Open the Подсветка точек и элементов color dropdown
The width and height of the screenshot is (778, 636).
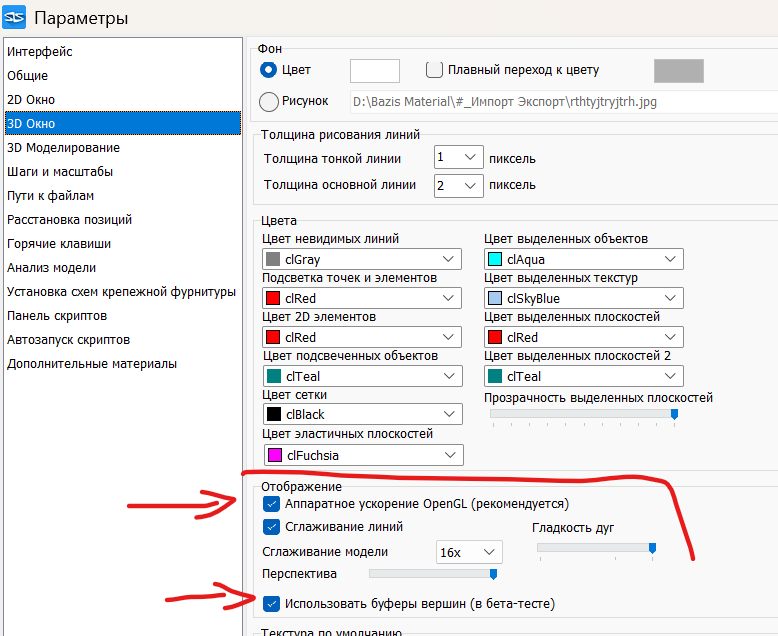coord(362,298)
